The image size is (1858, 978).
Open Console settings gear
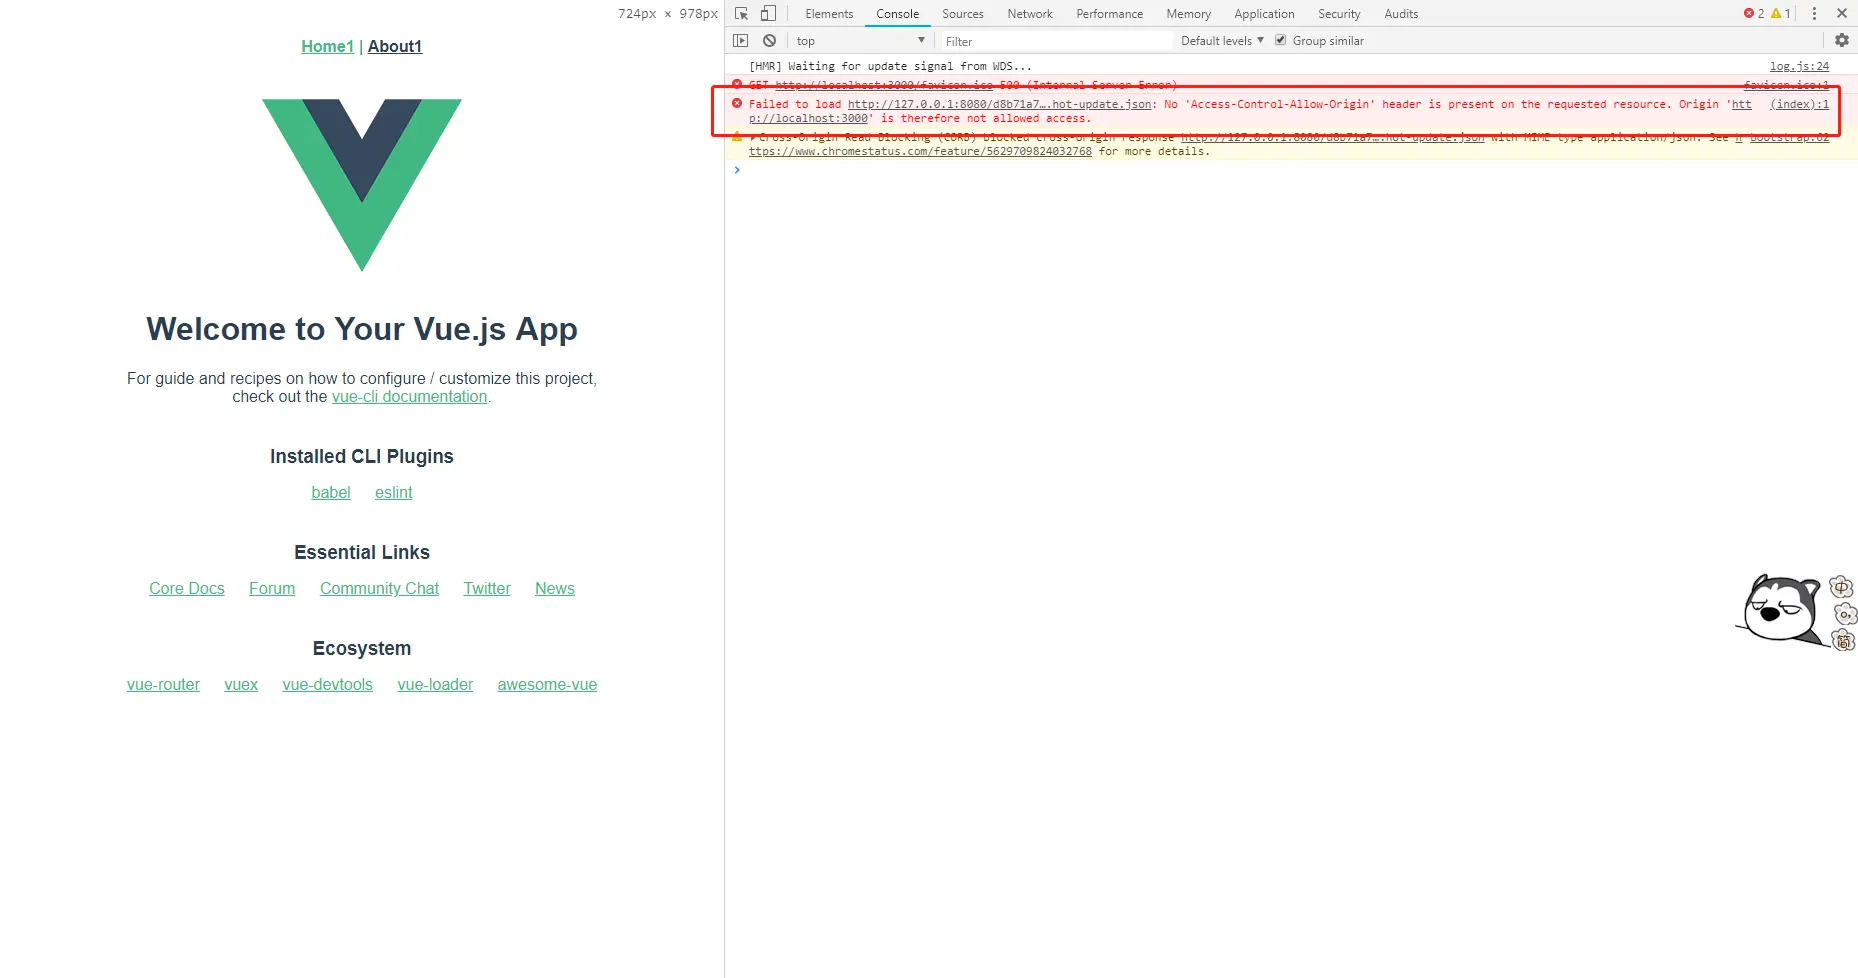pos(1842,41)
